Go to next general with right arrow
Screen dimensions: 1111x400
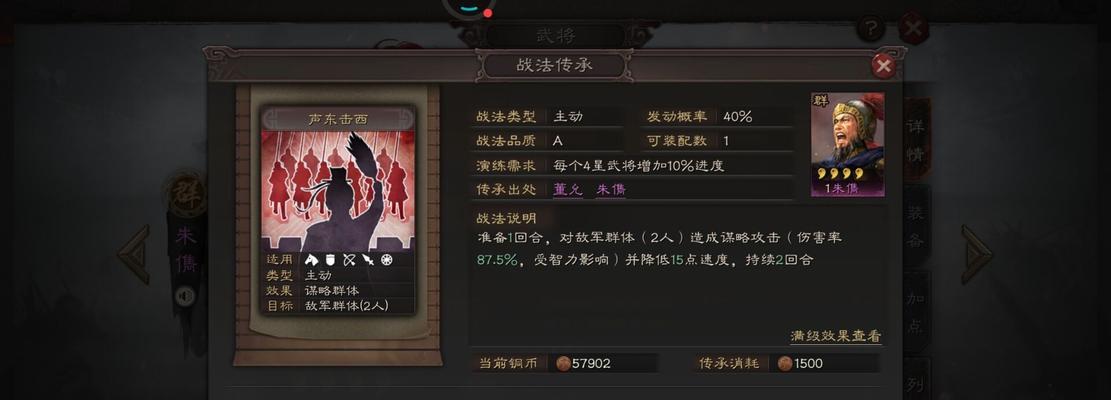[x=976, y=254]
